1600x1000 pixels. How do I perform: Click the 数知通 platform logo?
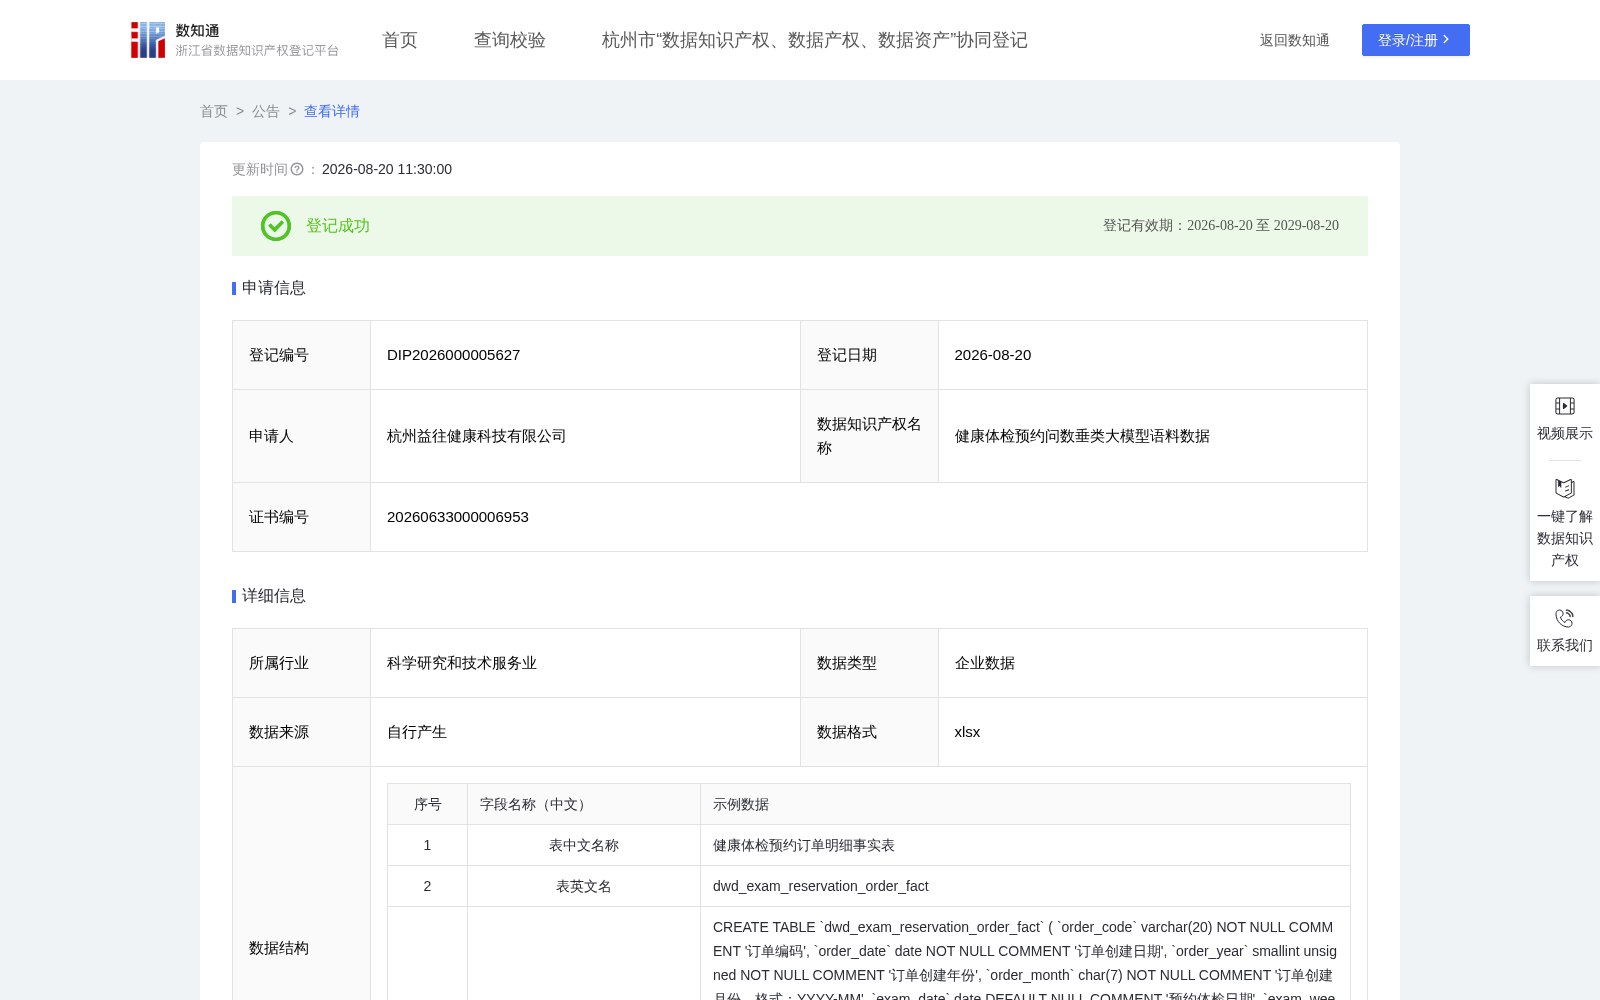pos(234,40)
